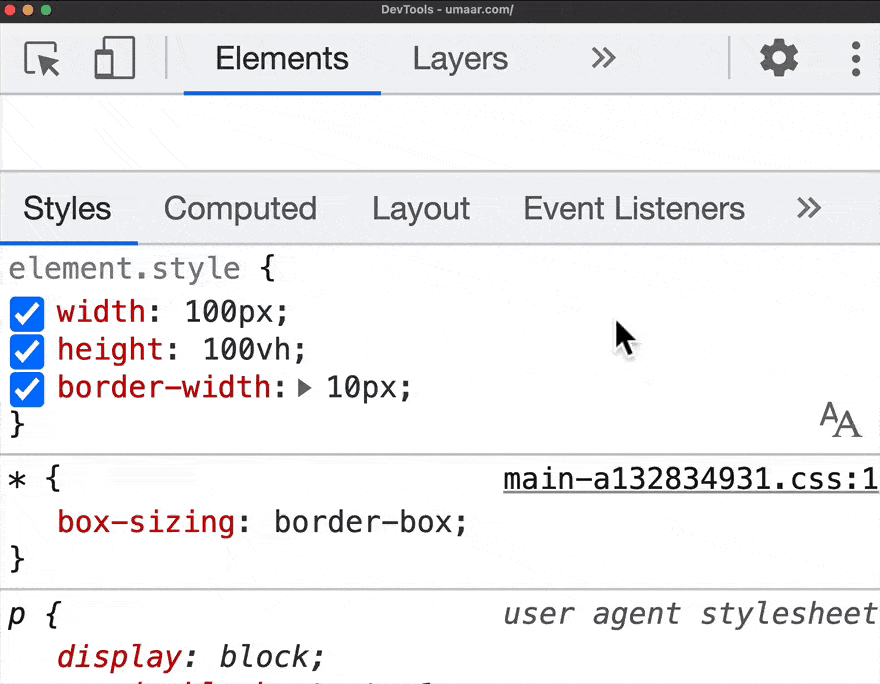Show more sidebar tabs after Event Listeners
This screenshot has width=880, height=684.
point(809,208)
